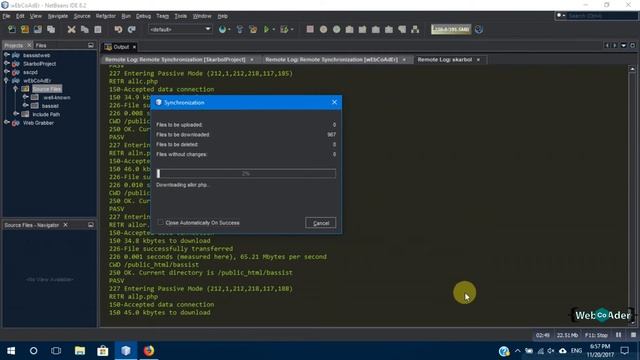The width and height of the screenshot is (640, 360).
Task: Close the Output tab
Action: click(x=134, y=47)
